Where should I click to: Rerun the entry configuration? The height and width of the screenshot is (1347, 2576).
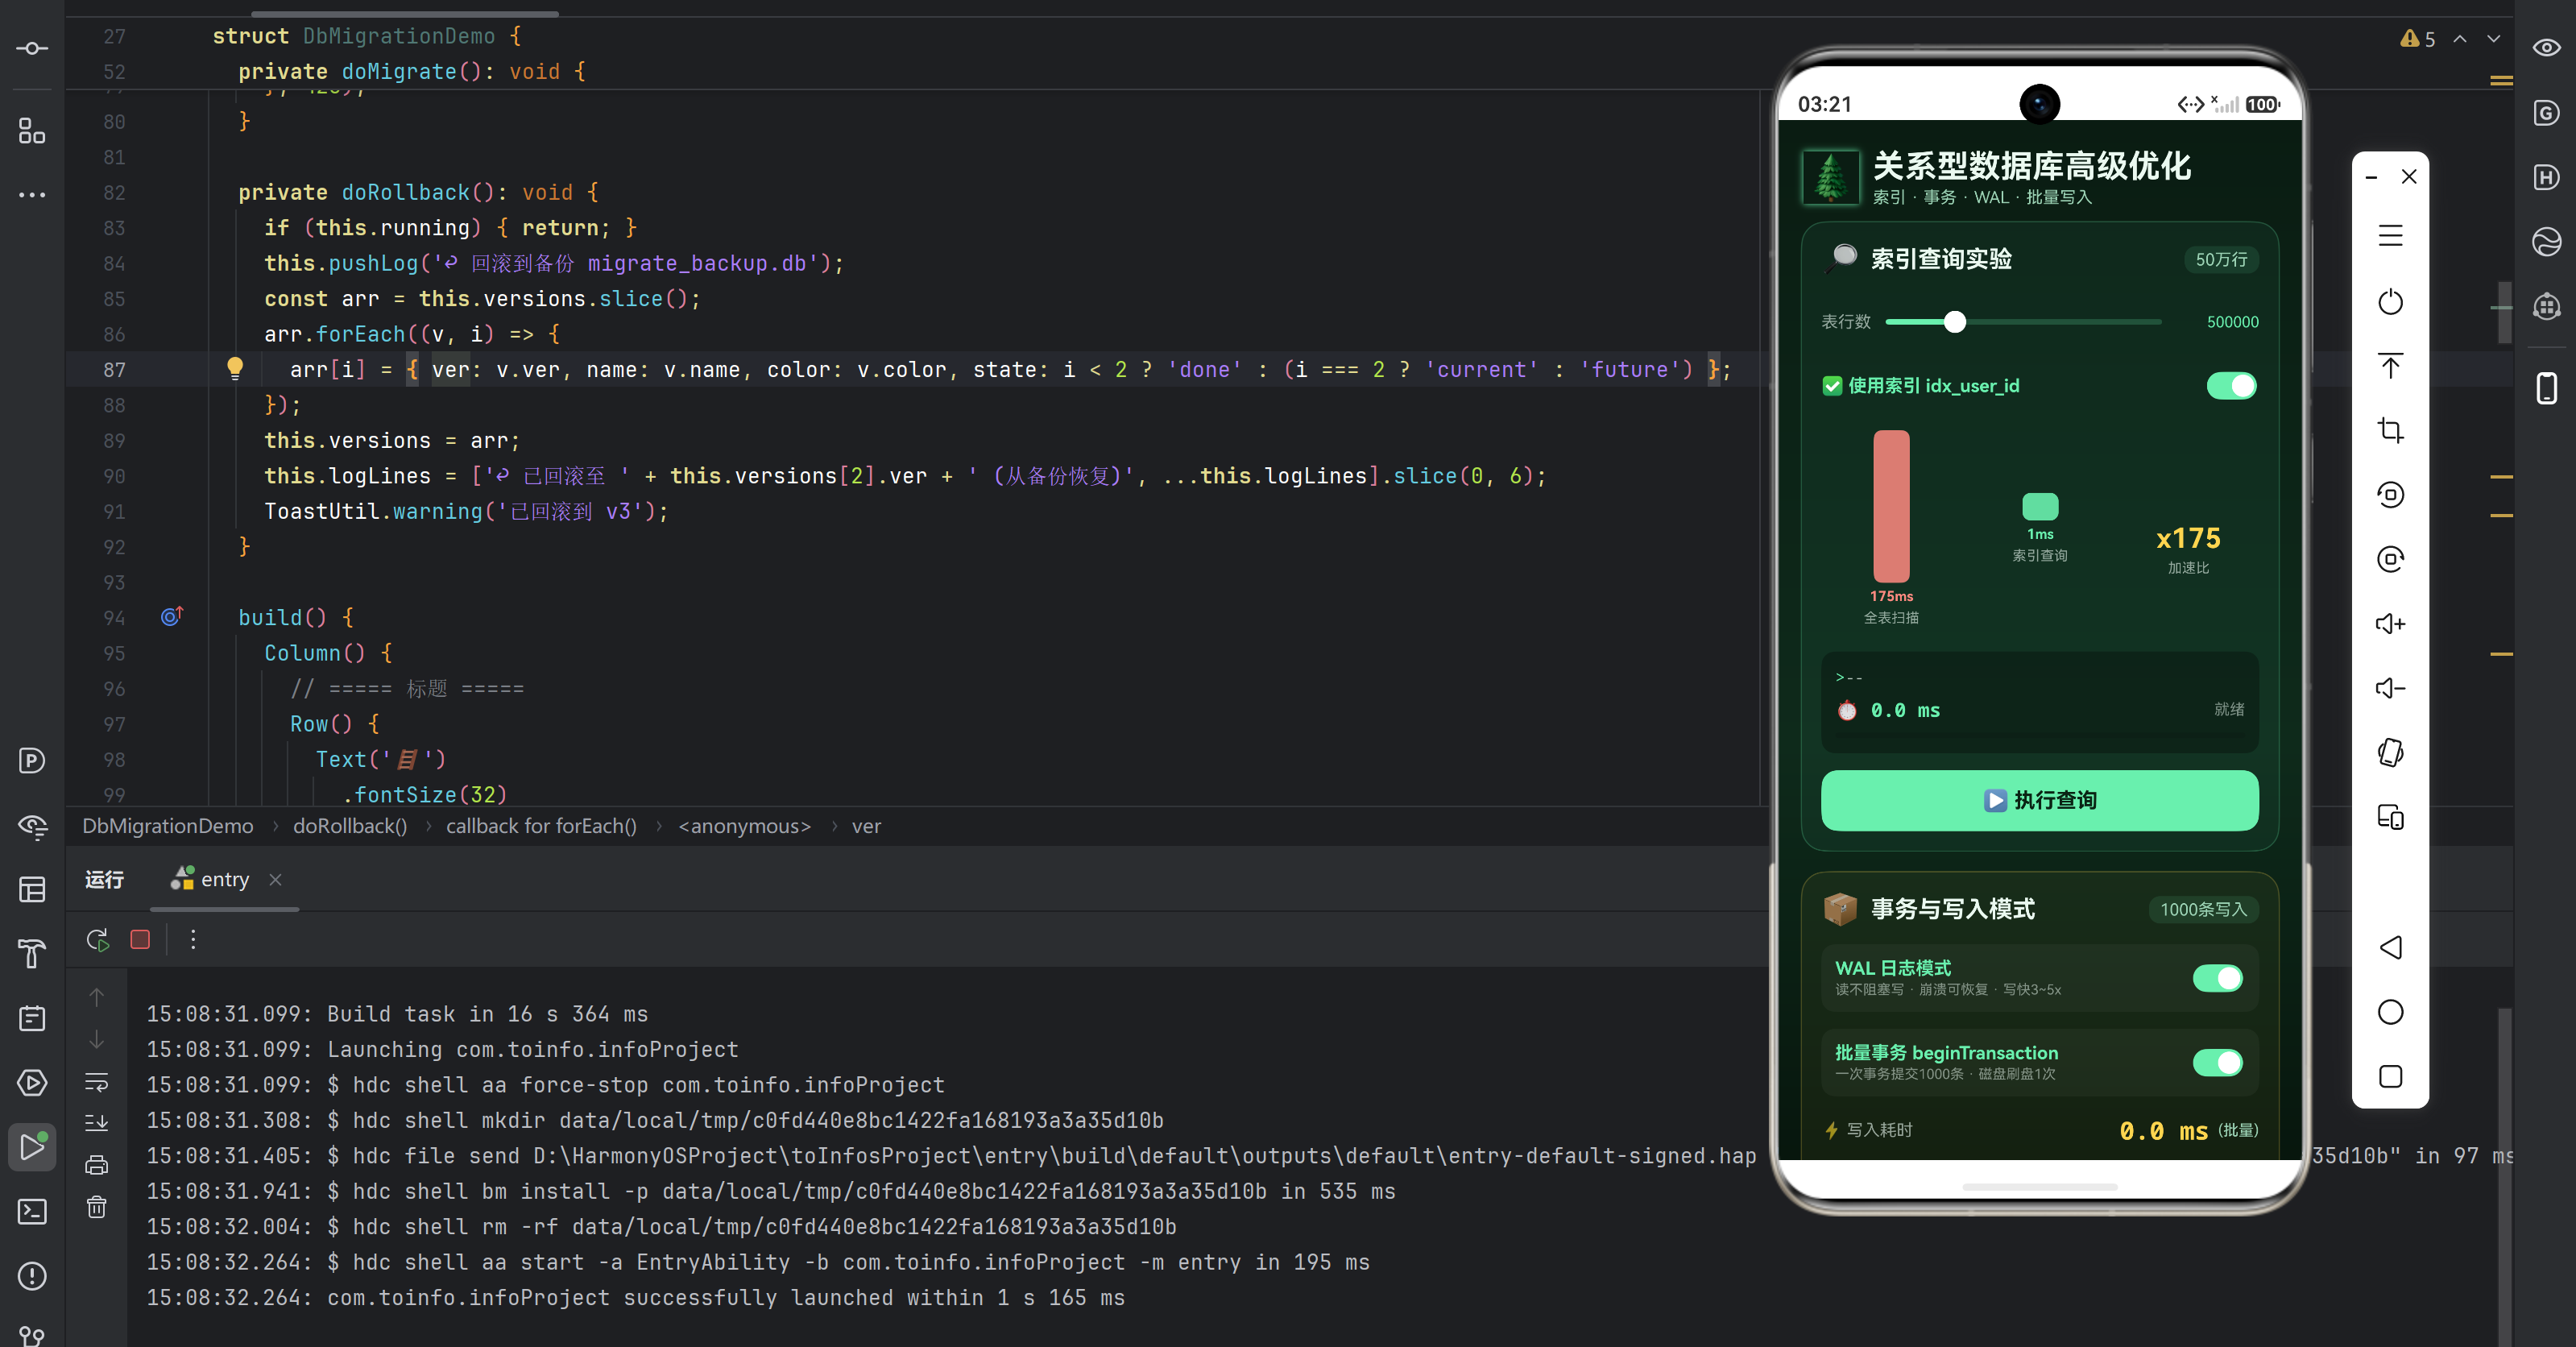coord(97,939)
